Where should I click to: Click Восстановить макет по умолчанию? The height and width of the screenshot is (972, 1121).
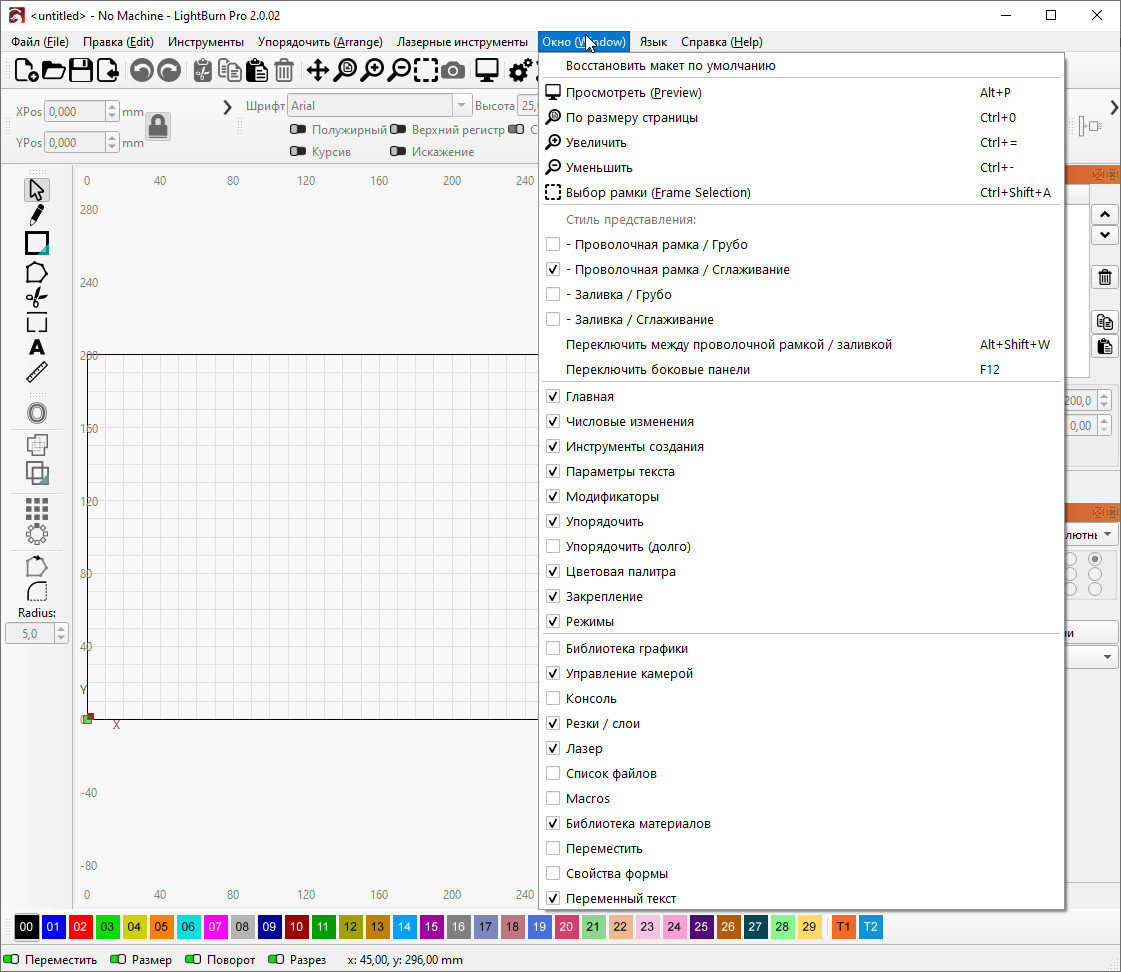click(670, 66)
